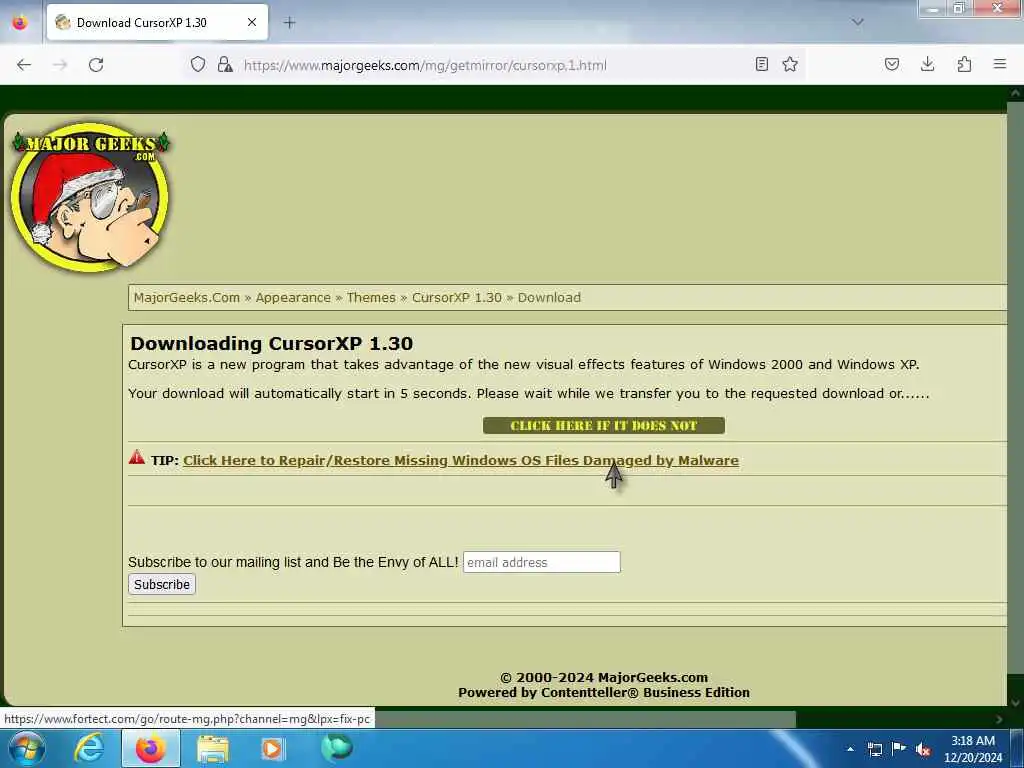Viewport: 1024px width, 768px height.
Task: Open a new browser tab
Action: pos(289,22)
